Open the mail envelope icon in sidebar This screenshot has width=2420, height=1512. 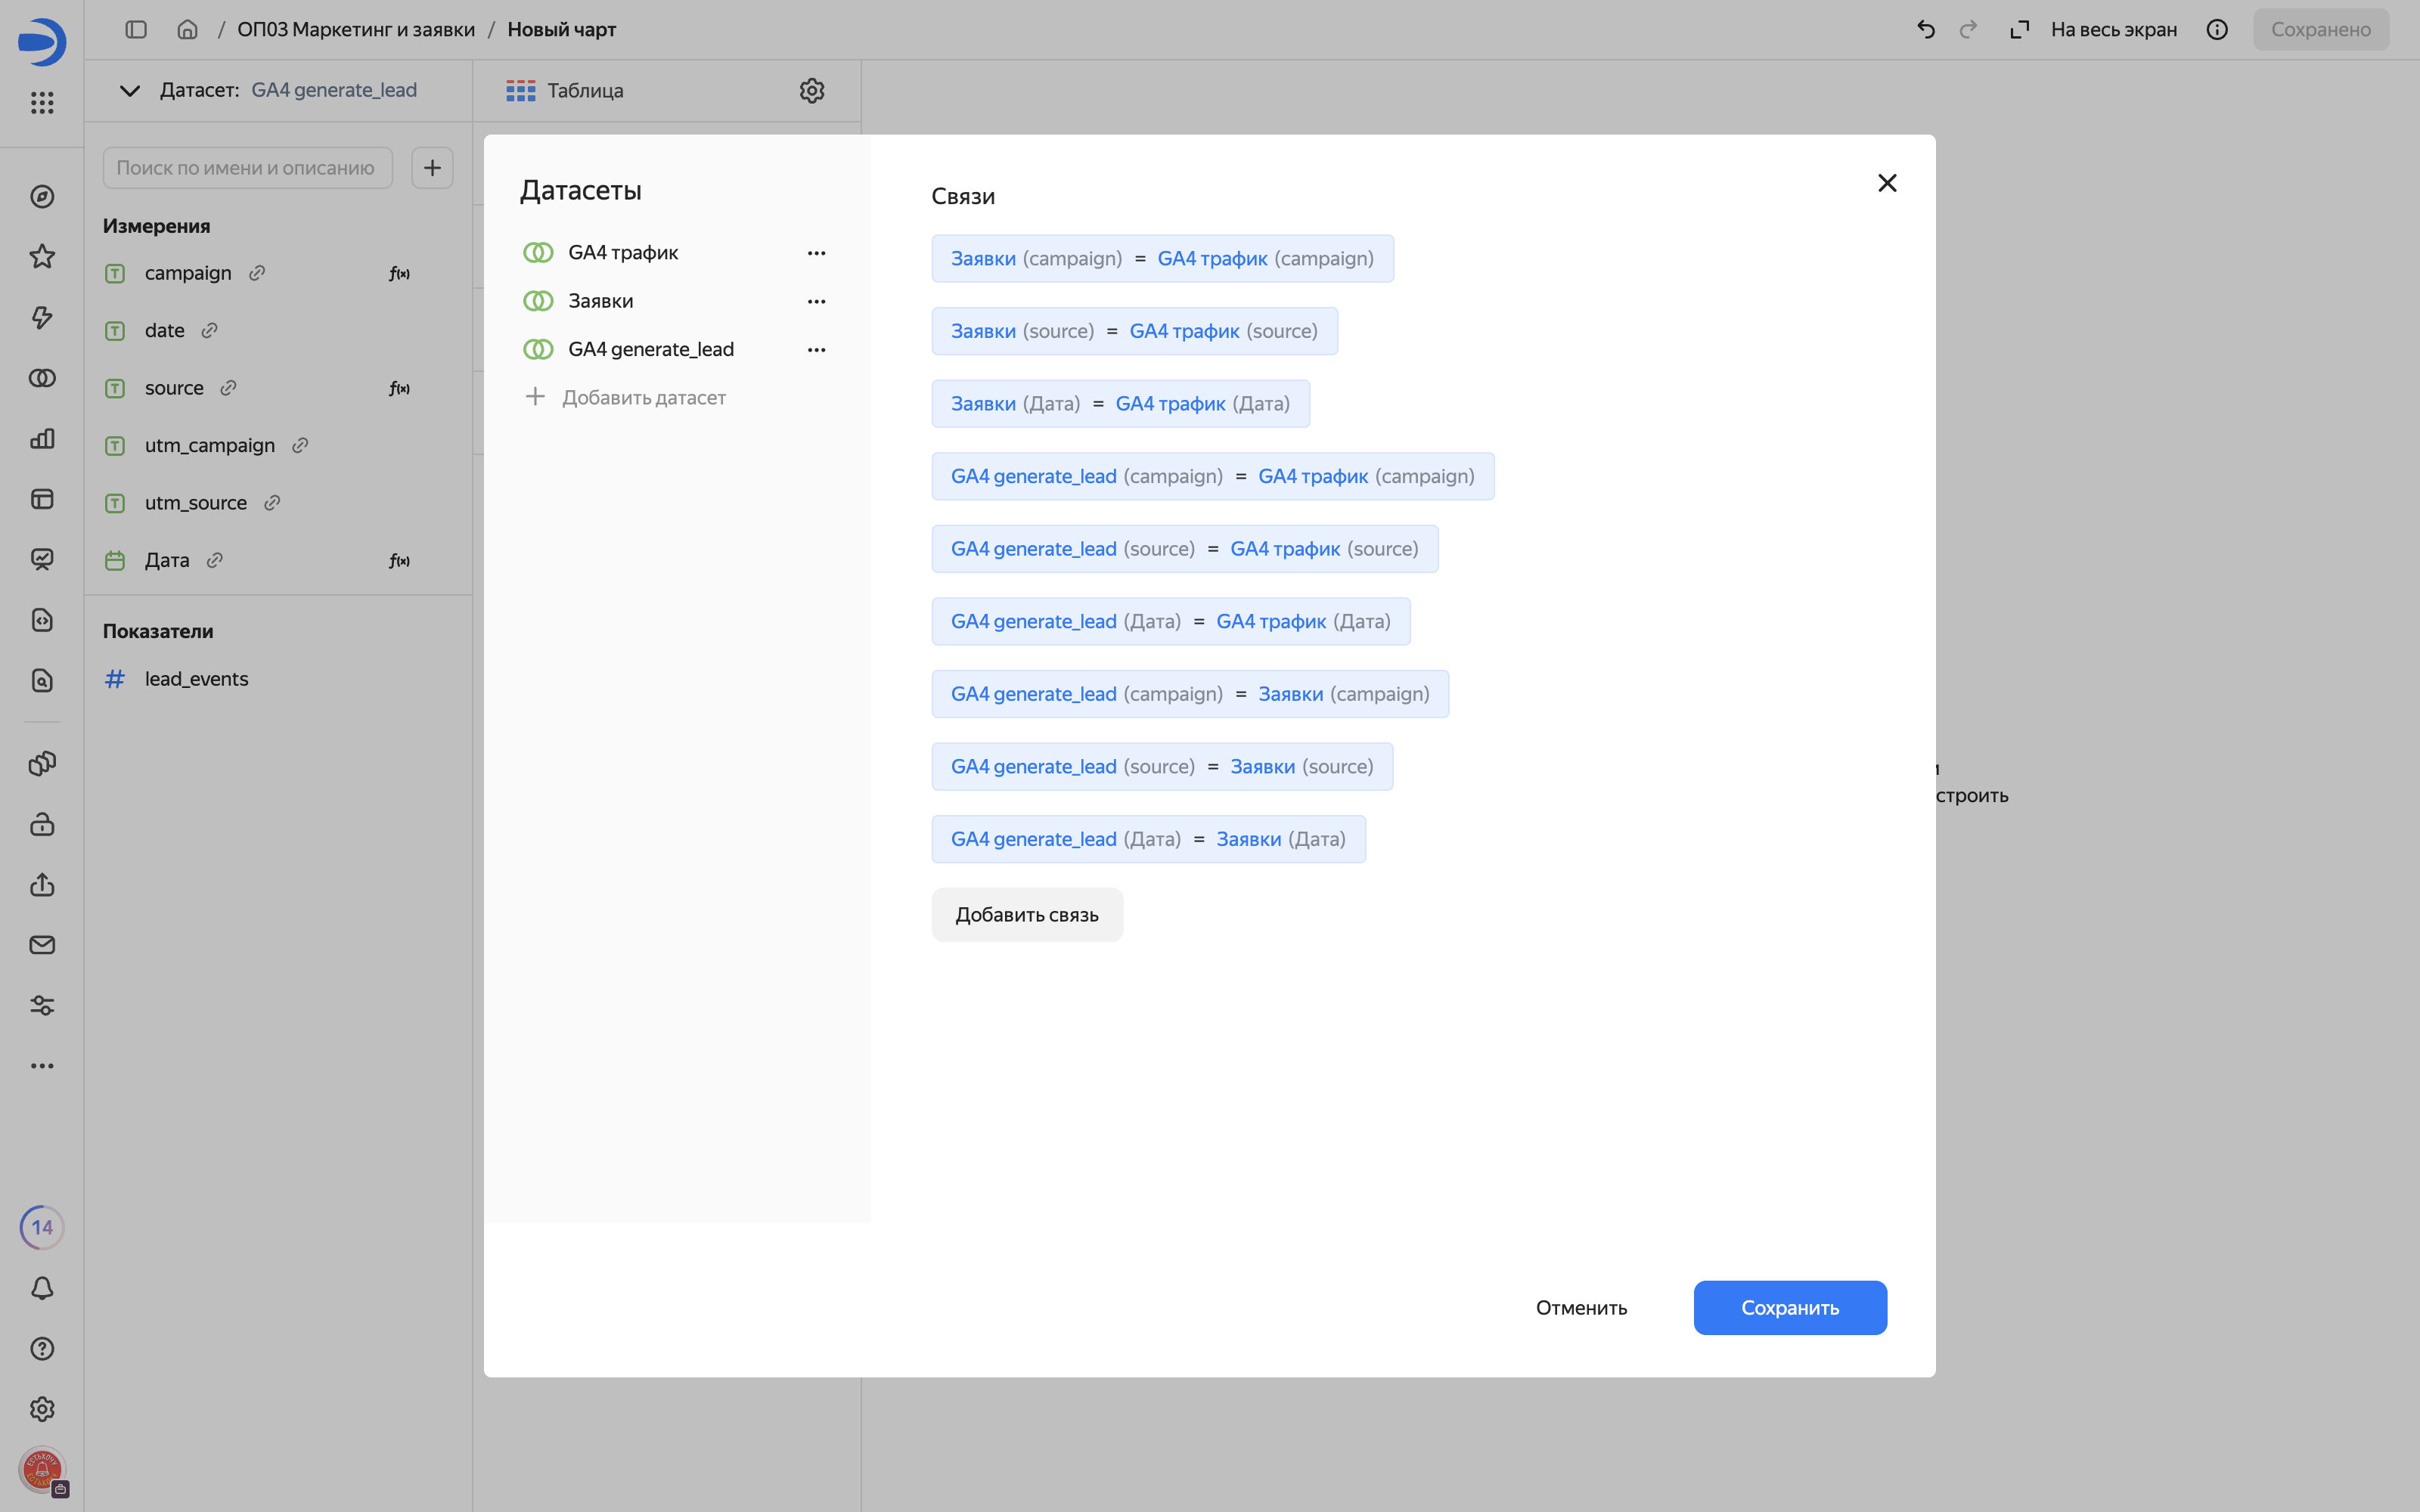click(42, 945)
